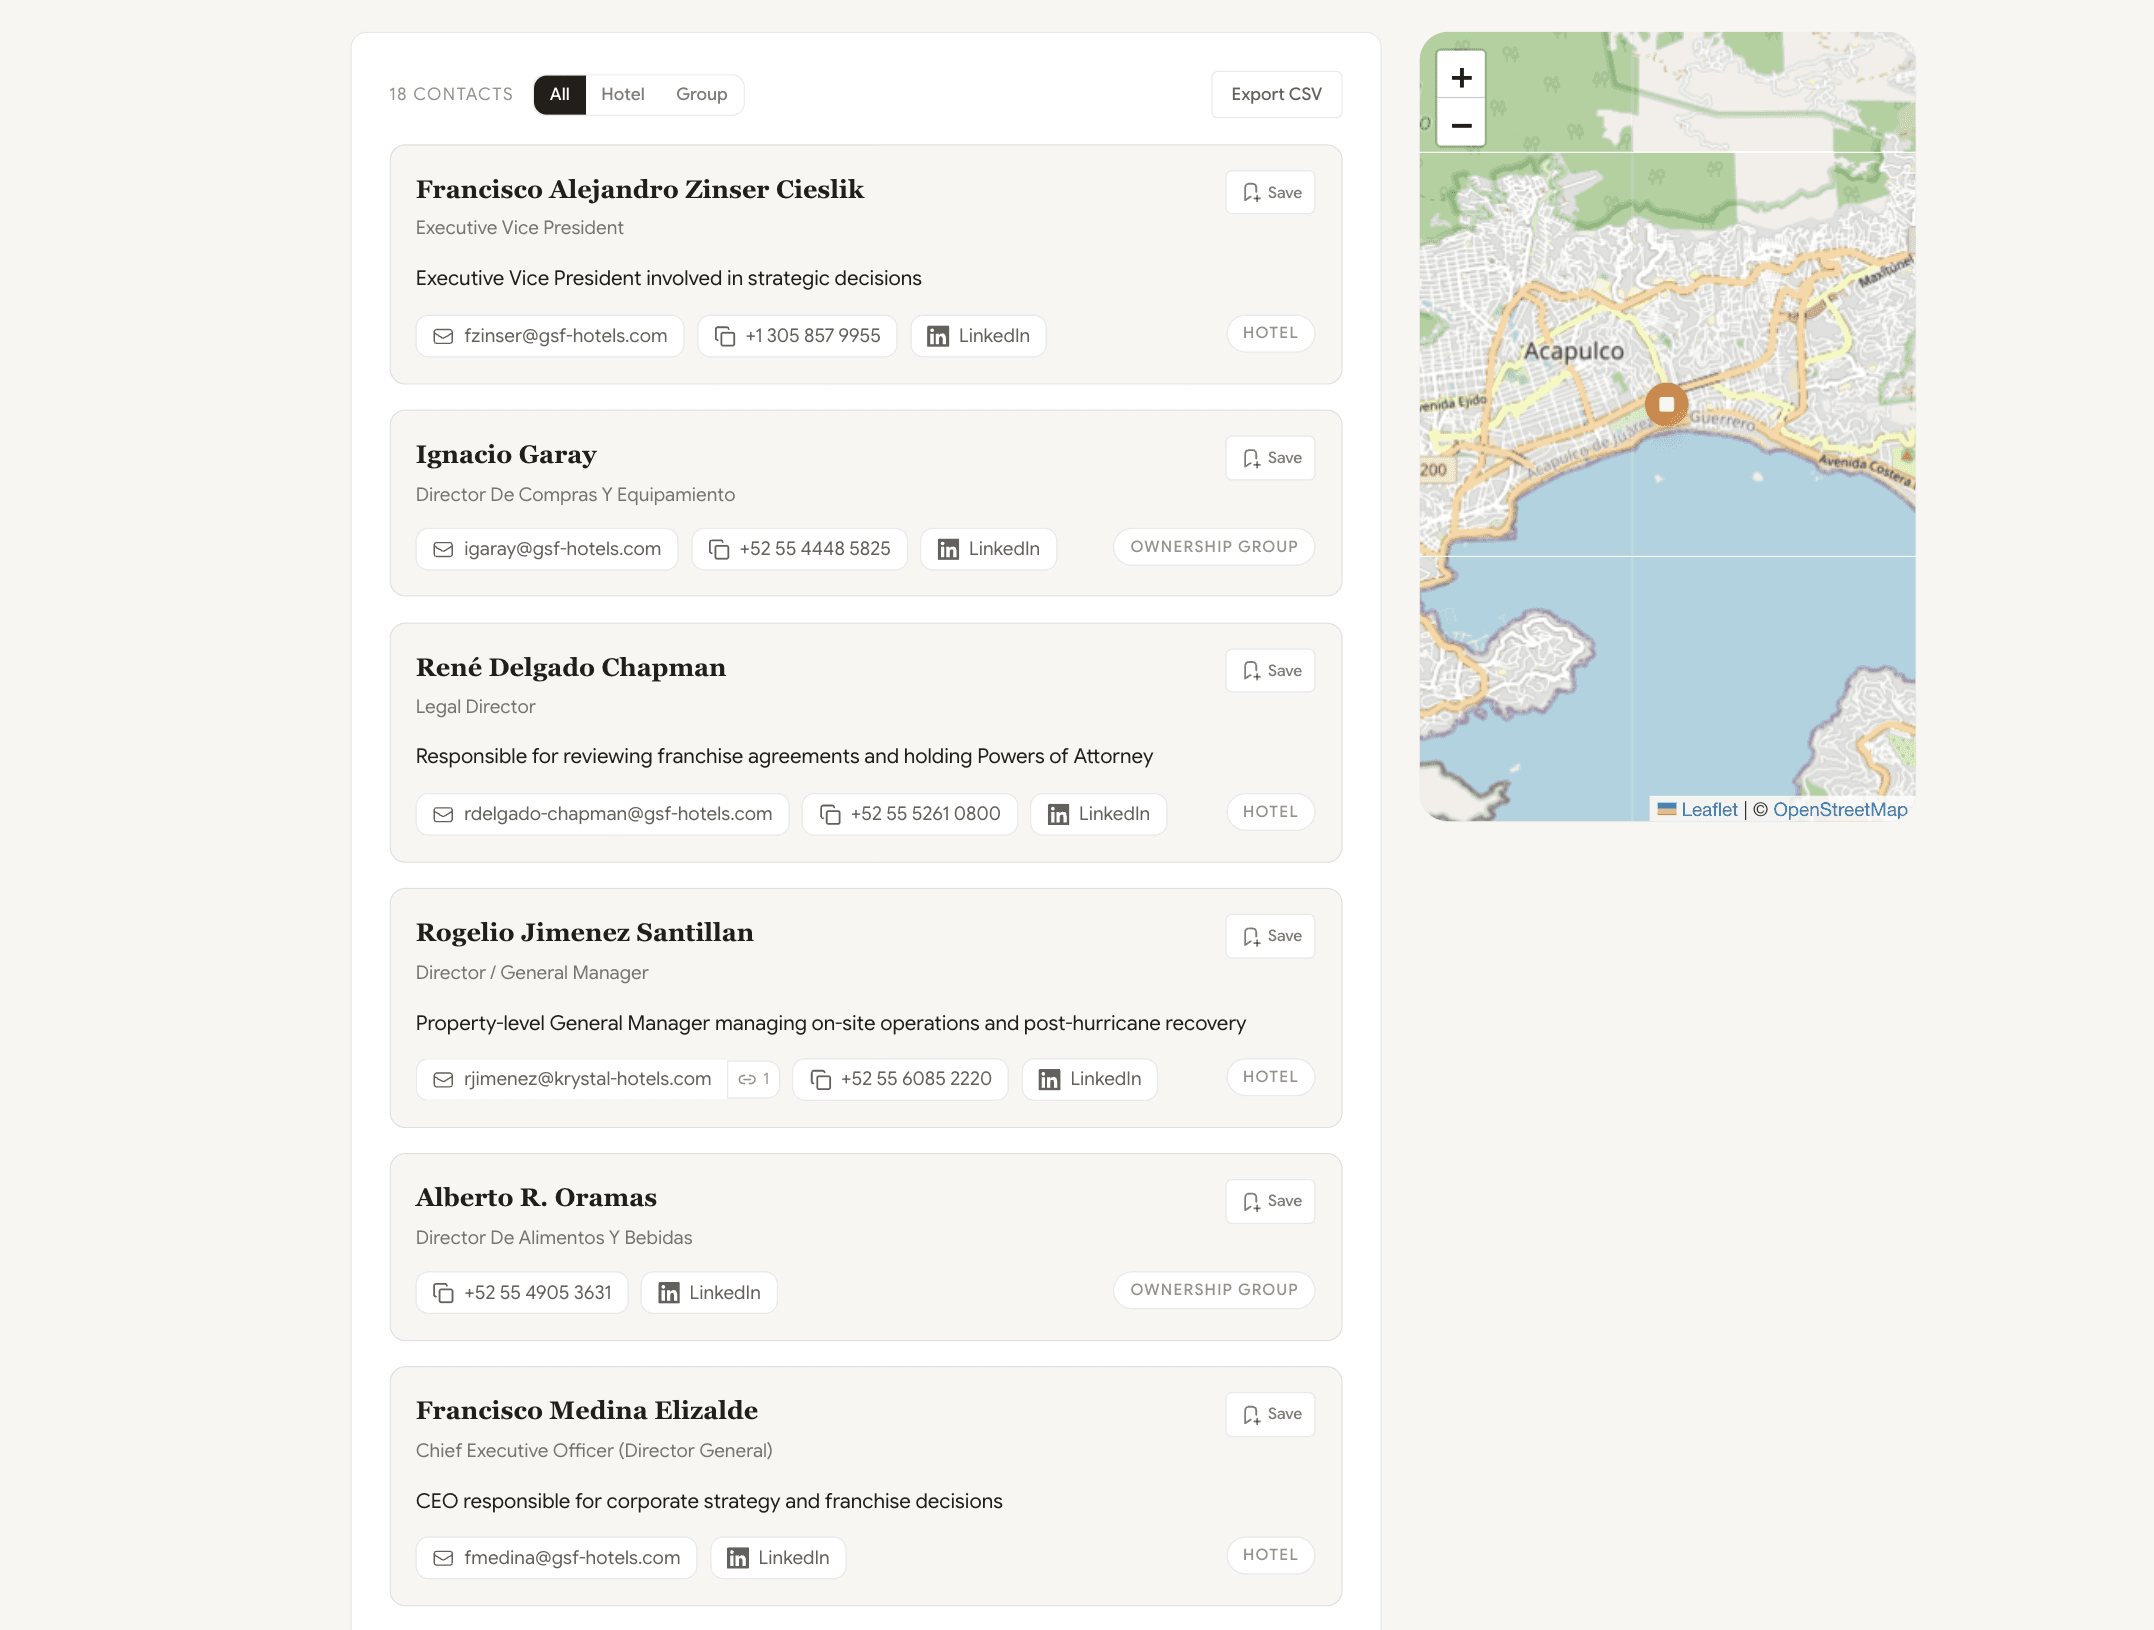Click Ownership Group tag on Ignacio Garay
This screenshot has height=1630, width=2154.
point(1213,547)
